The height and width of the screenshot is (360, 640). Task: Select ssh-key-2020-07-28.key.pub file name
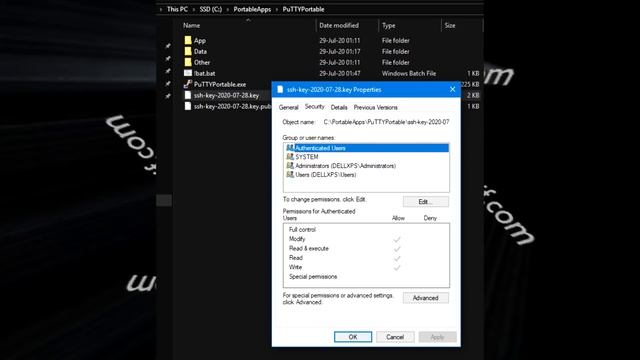point(232,107)
